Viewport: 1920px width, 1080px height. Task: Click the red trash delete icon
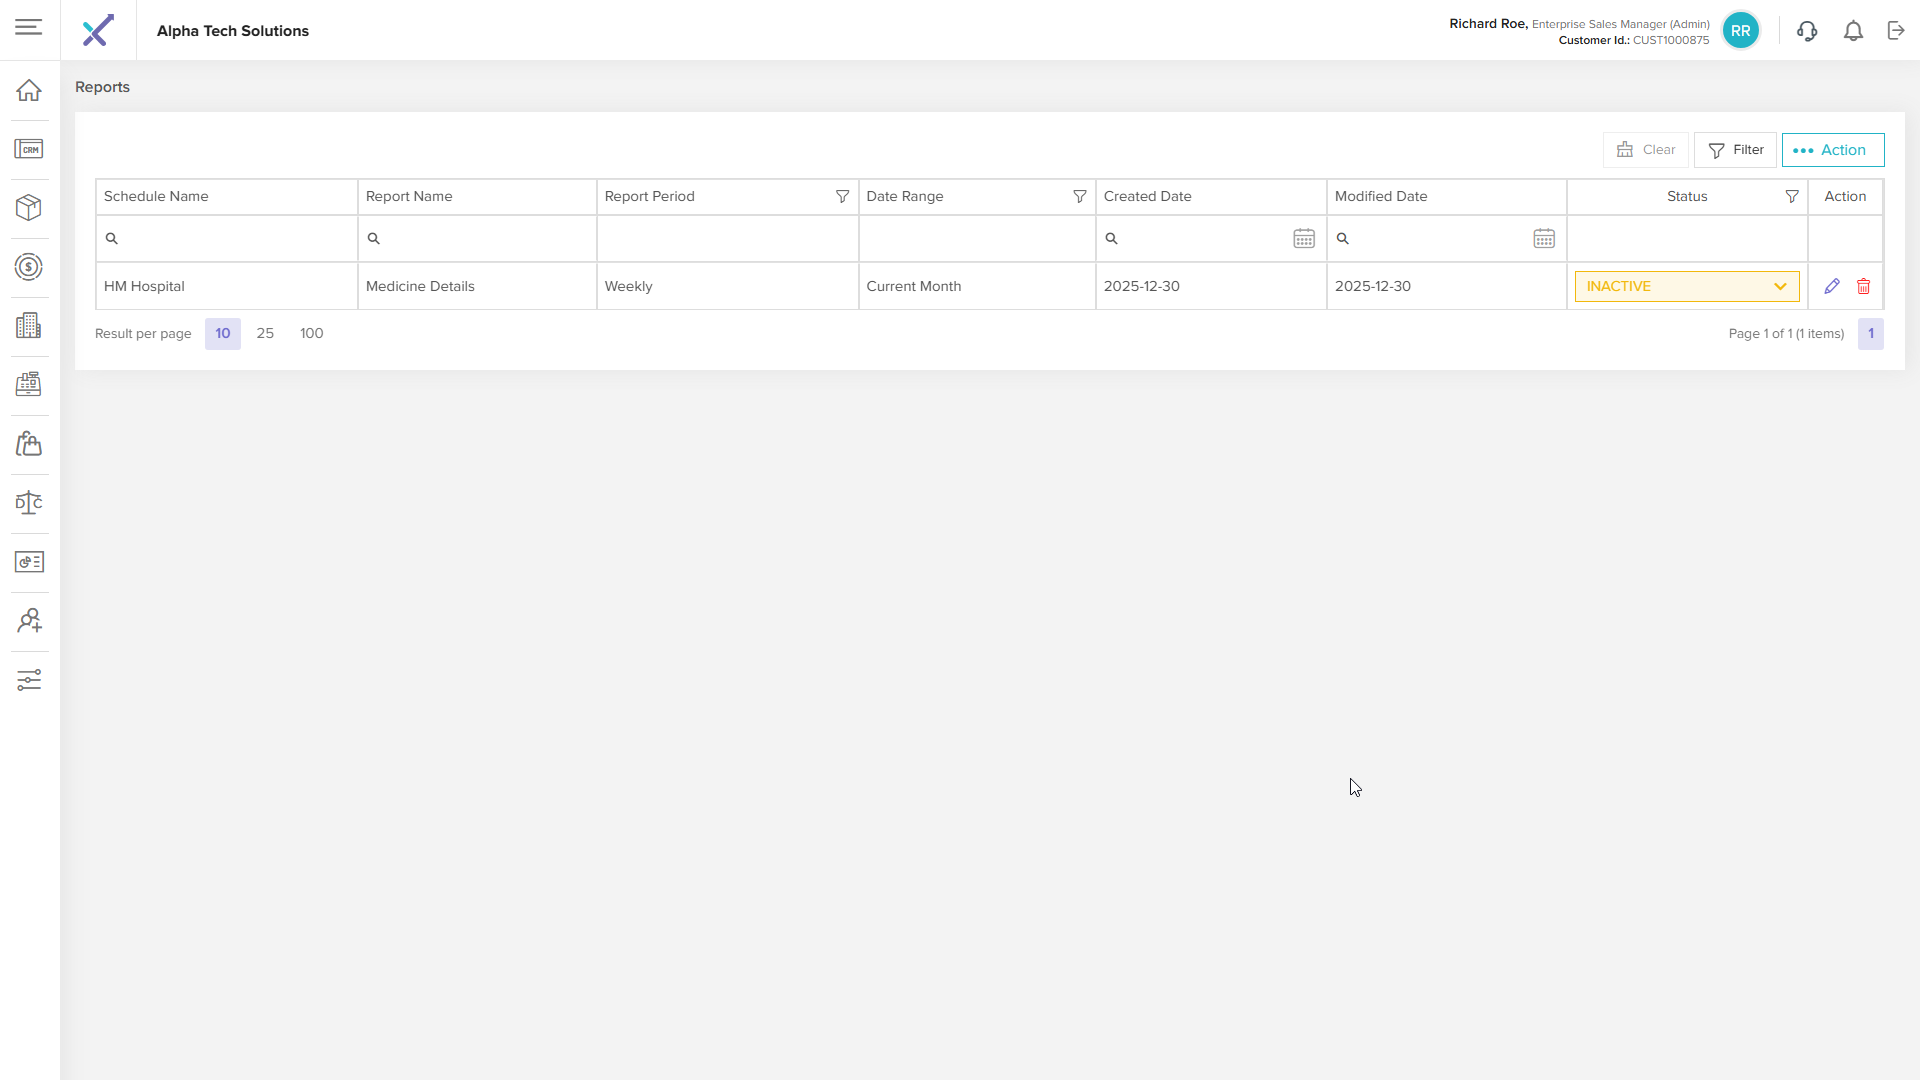click(1864, 286)
